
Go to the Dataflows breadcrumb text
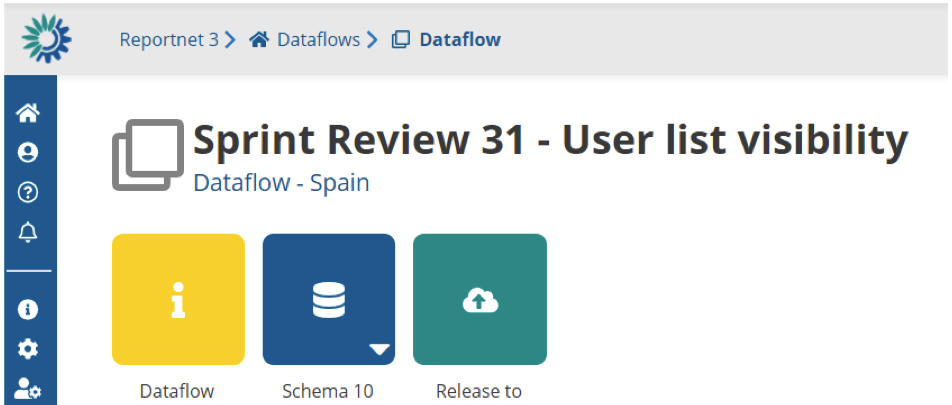(319, 40)
